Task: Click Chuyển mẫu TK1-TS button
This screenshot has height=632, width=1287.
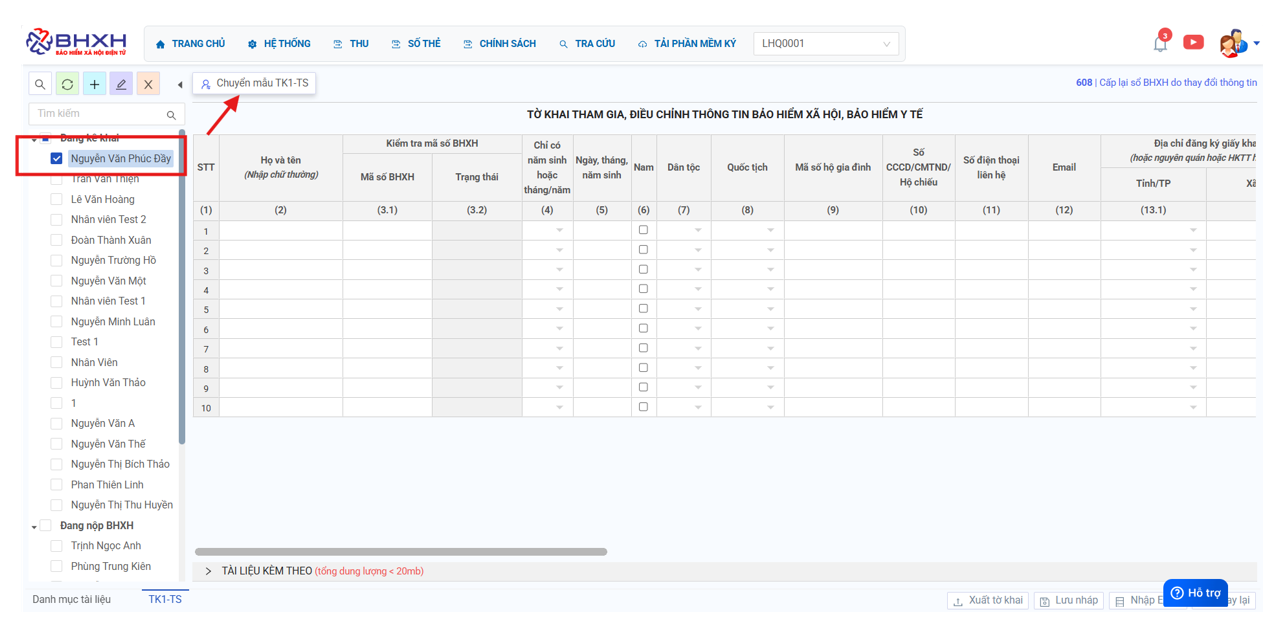Action: (255, 83)
